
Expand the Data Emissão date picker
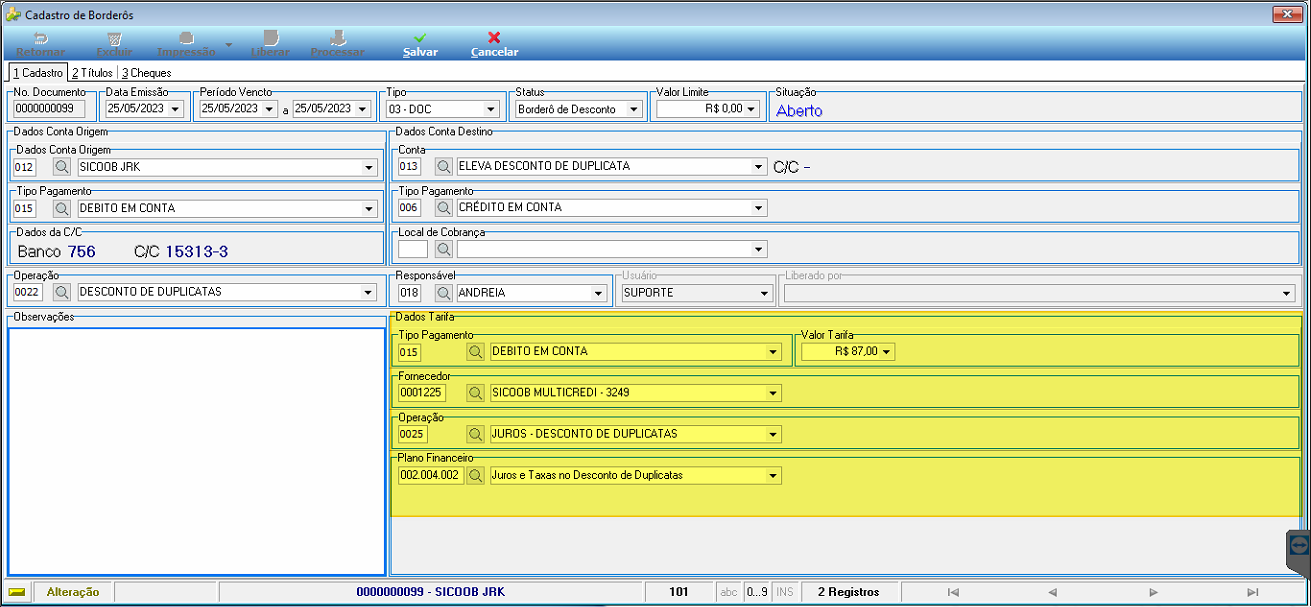176,109
